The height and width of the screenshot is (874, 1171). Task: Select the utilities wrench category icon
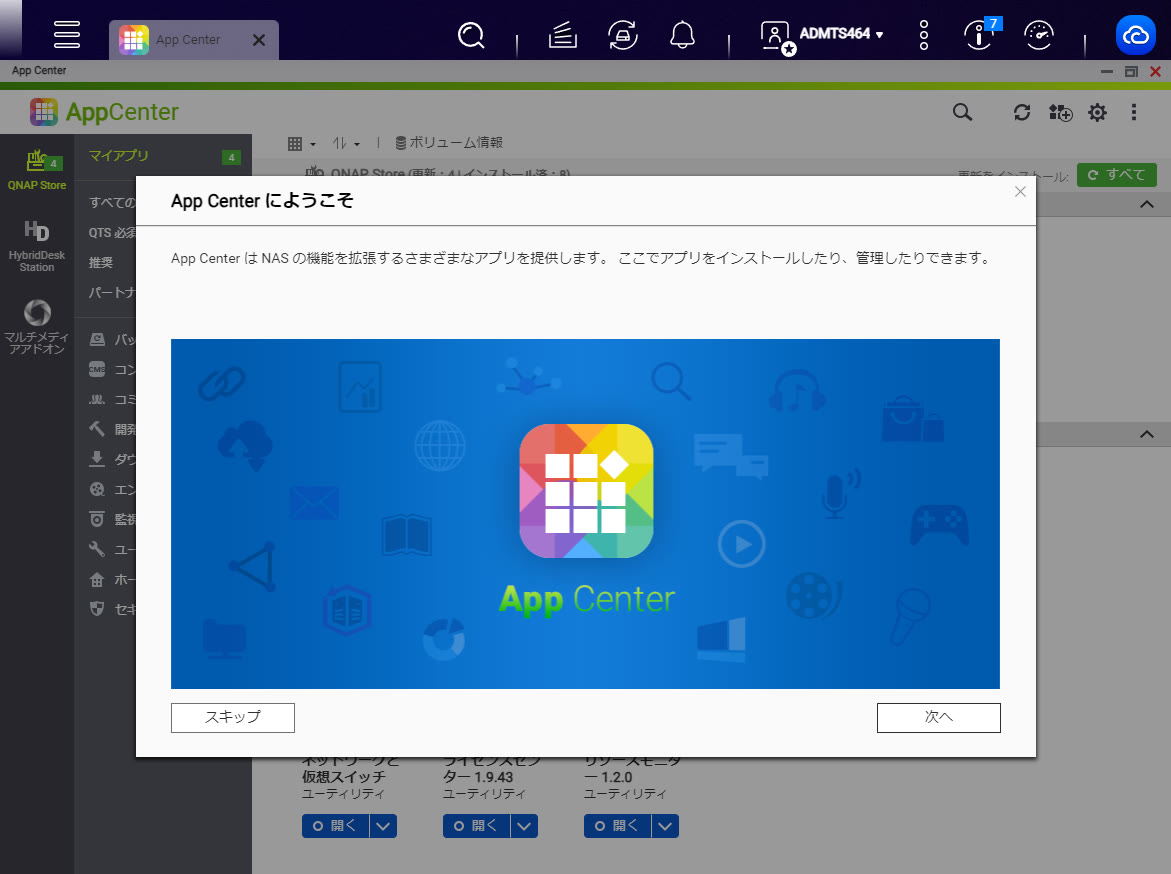coord(97,549)
